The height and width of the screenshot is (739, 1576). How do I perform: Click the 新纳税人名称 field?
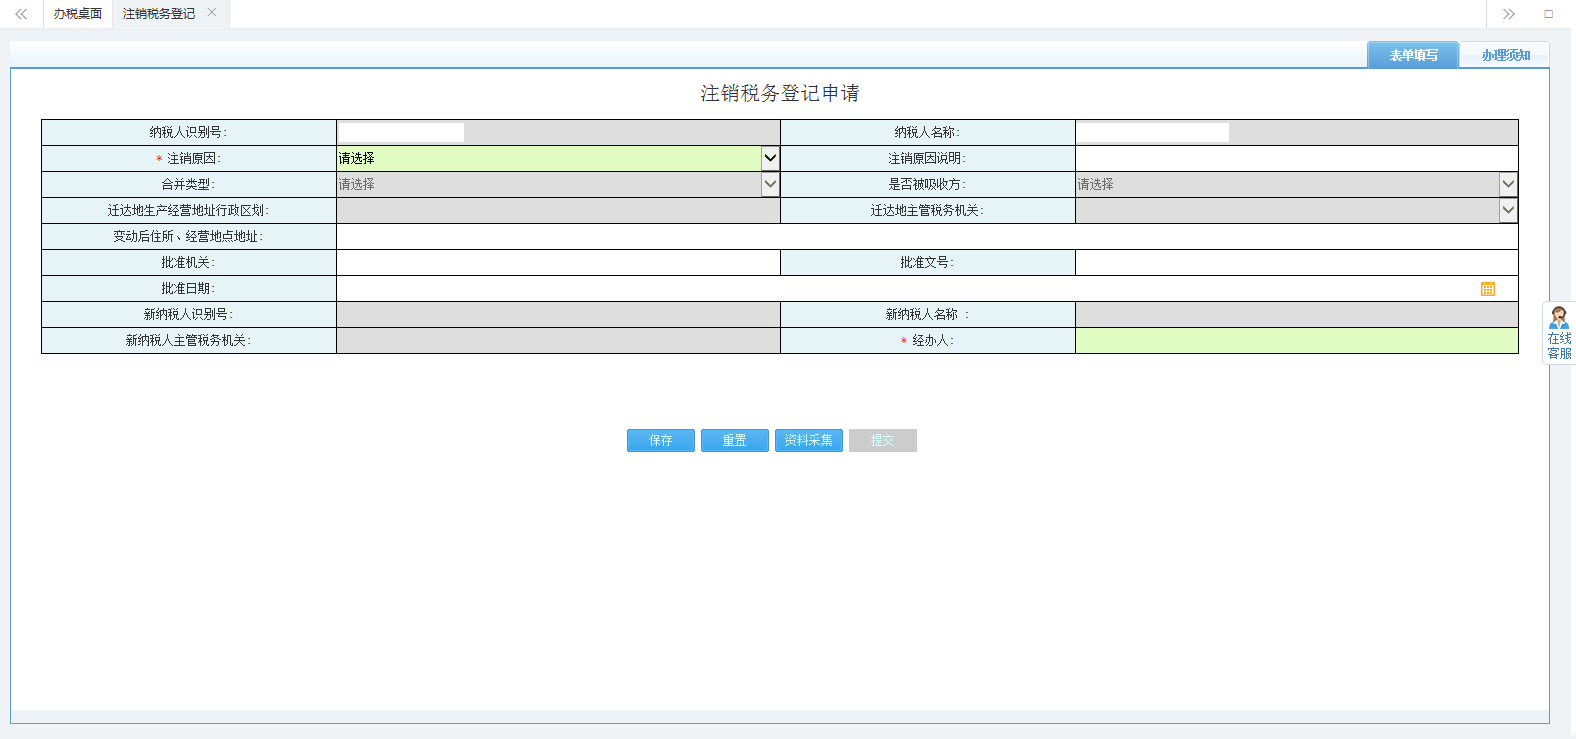click(x=1297, y=314)
